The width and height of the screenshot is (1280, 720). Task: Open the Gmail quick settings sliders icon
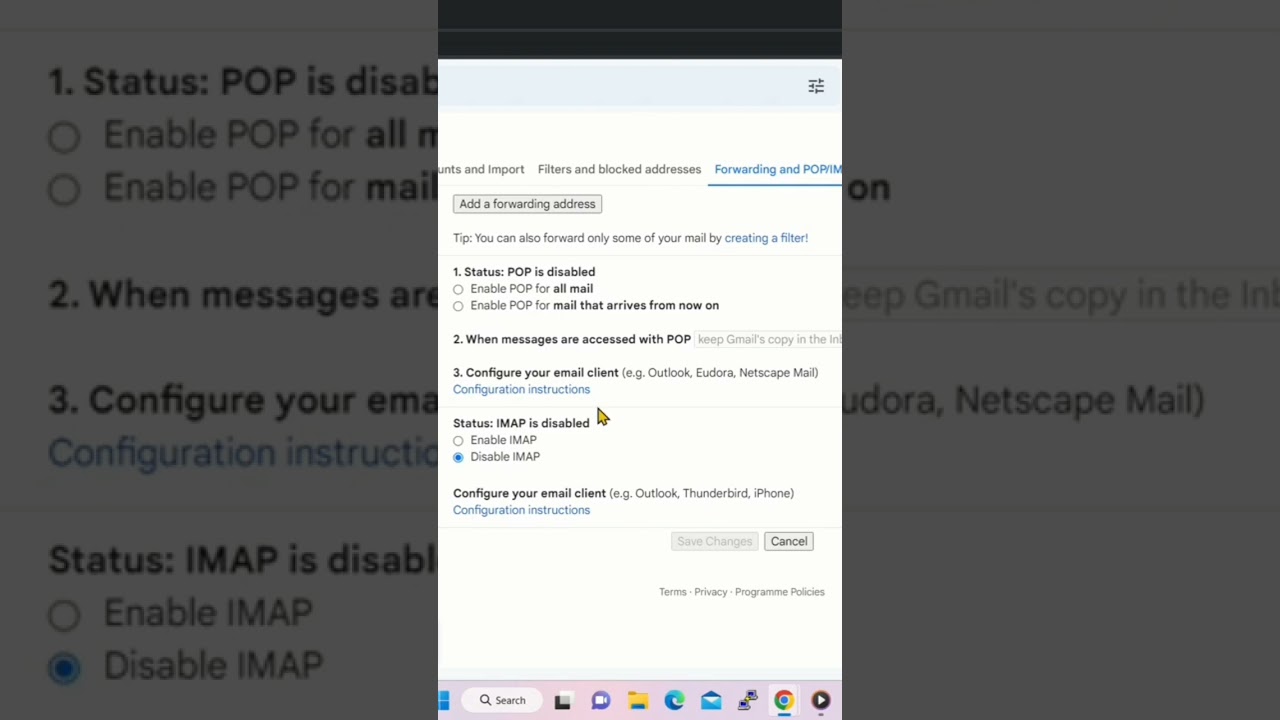(816, 86)
